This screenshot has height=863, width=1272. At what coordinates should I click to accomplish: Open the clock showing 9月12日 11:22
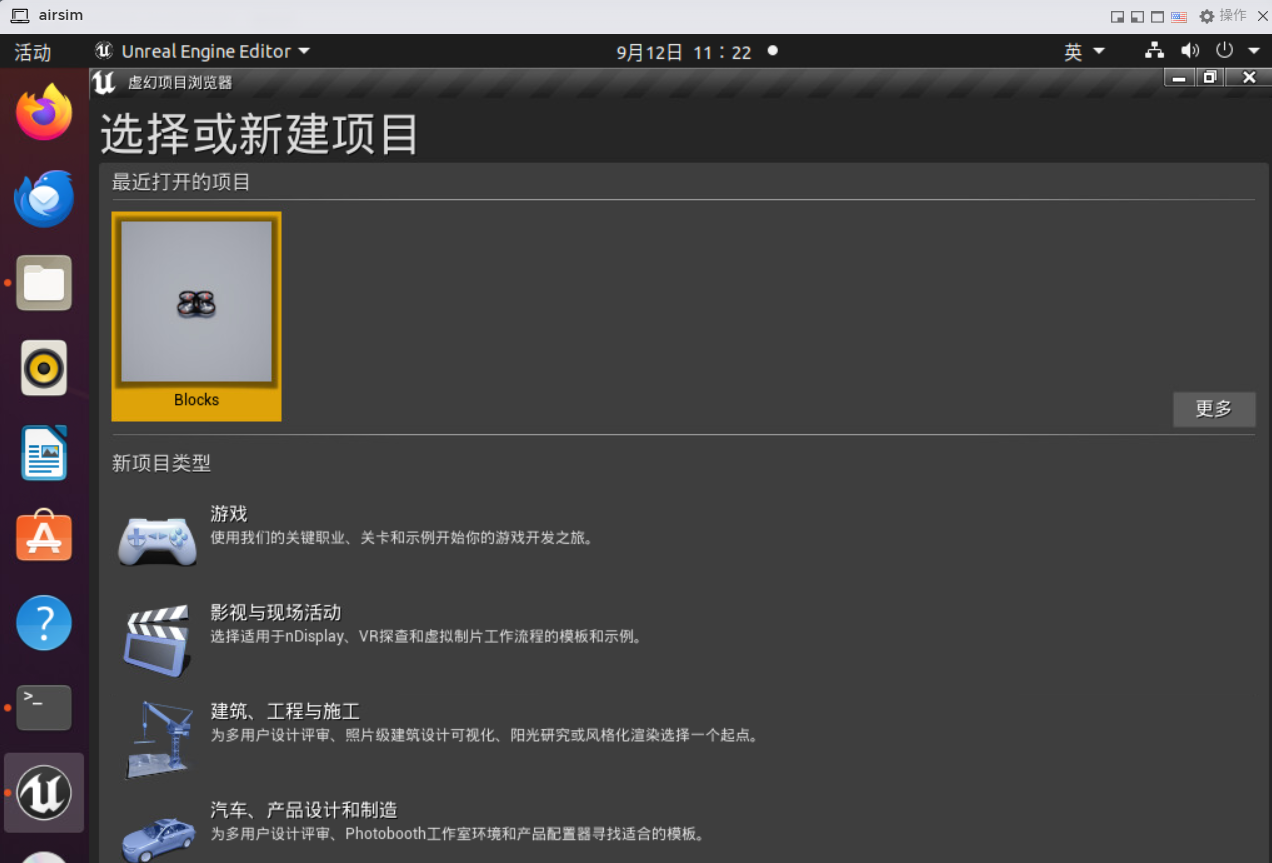click(x=684, y=52)
